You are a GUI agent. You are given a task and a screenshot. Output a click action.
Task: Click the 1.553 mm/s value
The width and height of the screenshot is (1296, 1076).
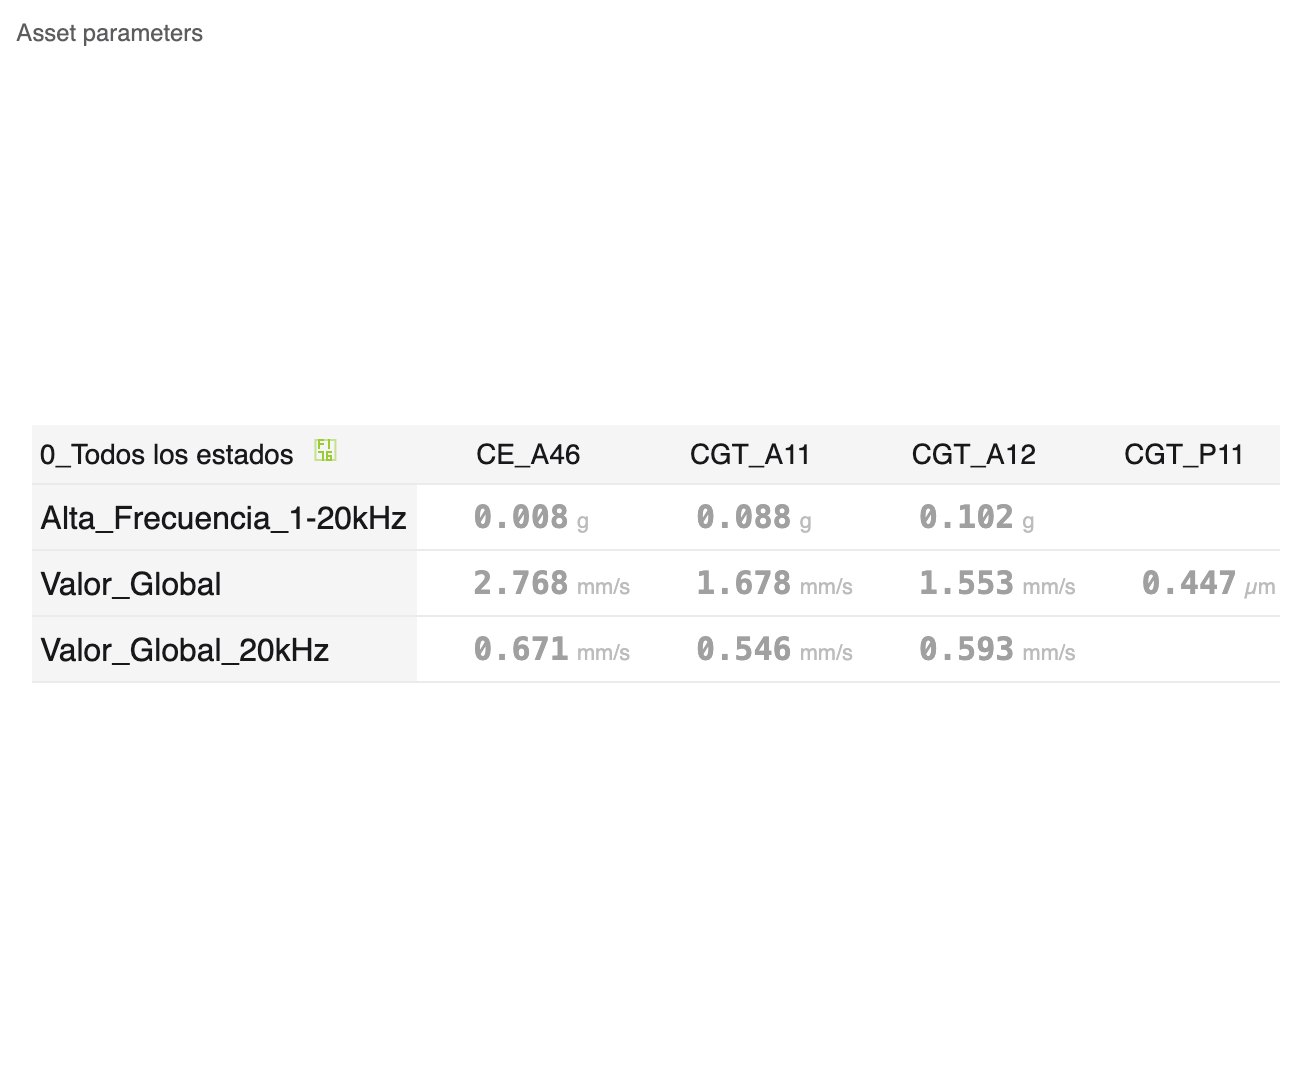pyautogui.click(x=998, y=583)
